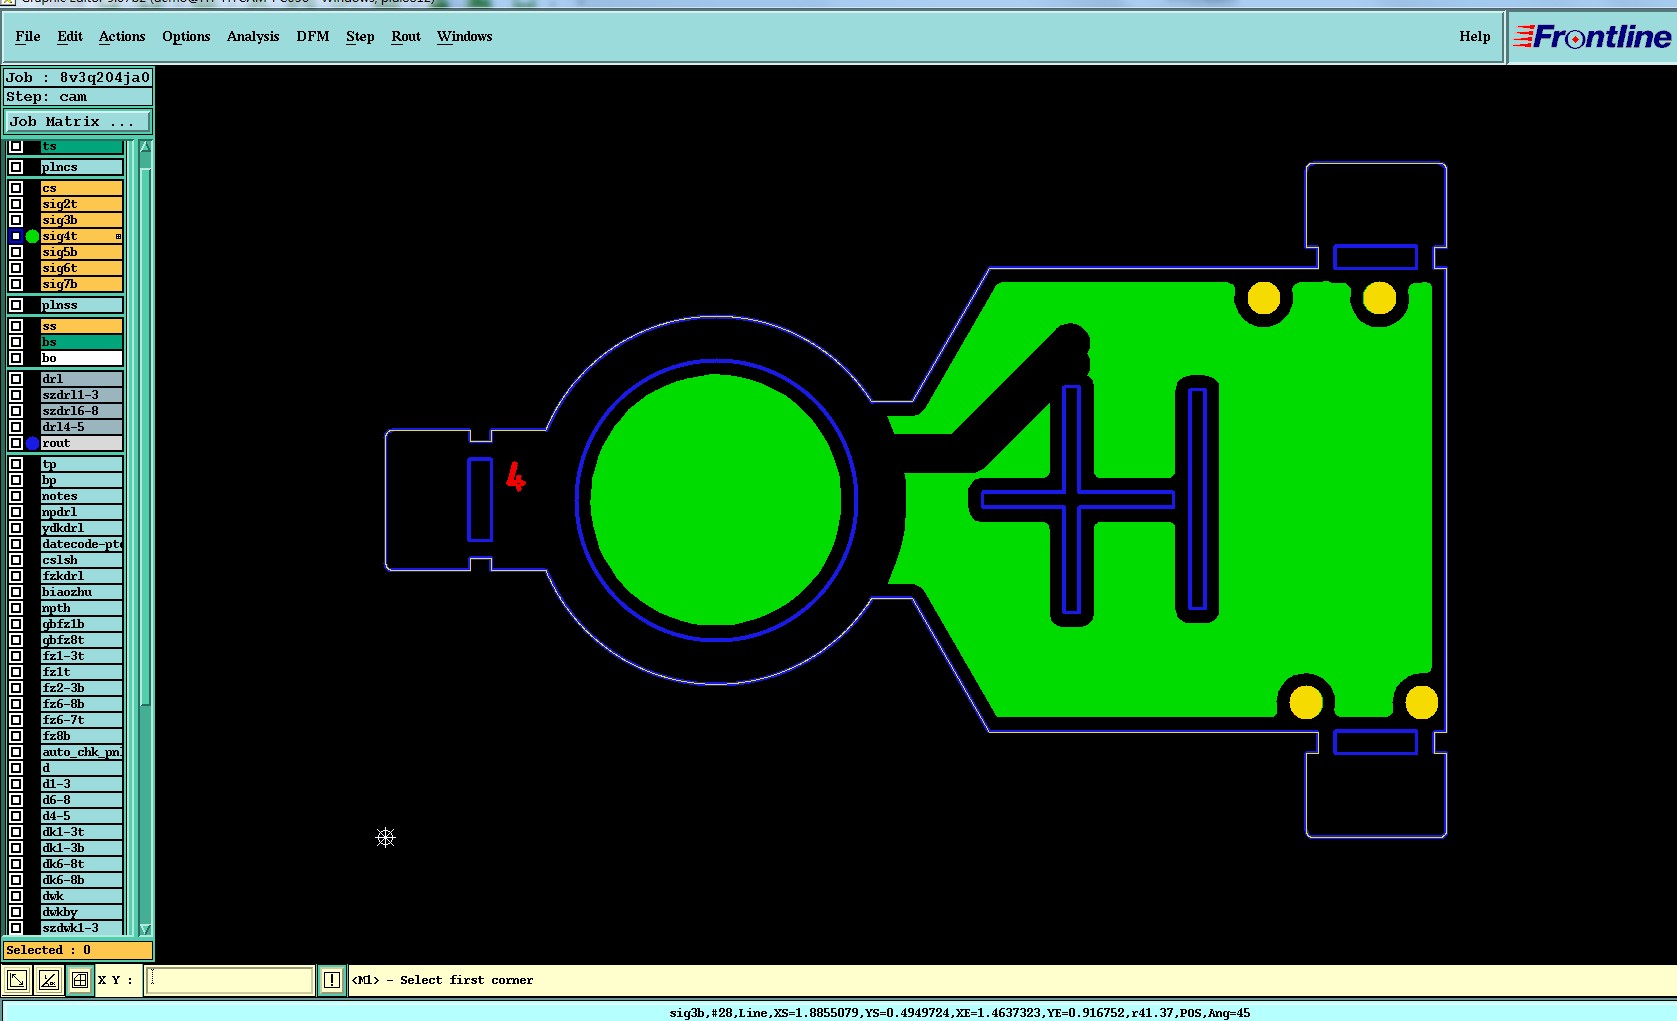Select the tp layer name
Screen dimensions: 1677x1021
82,464
